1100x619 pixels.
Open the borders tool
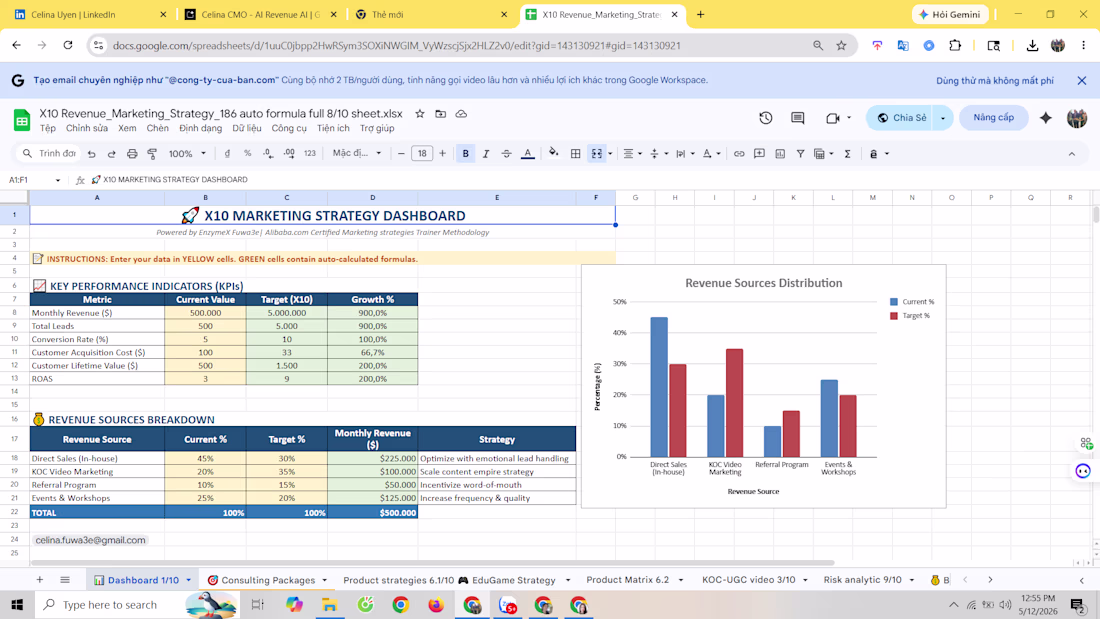(x=575, y=154)
